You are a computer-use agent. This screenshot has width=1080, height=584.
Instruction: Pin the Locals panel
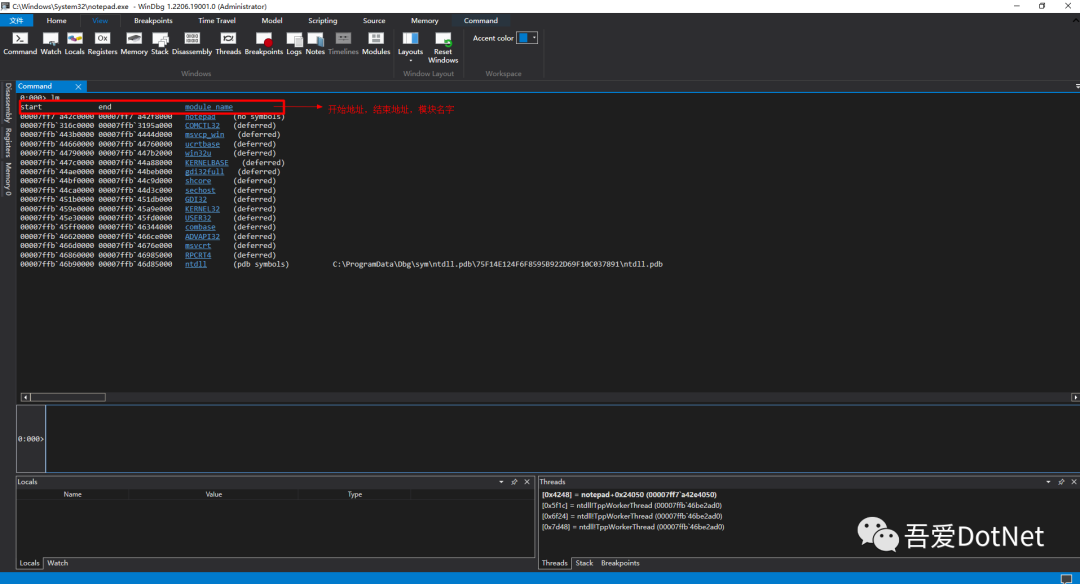coord(514,482)
